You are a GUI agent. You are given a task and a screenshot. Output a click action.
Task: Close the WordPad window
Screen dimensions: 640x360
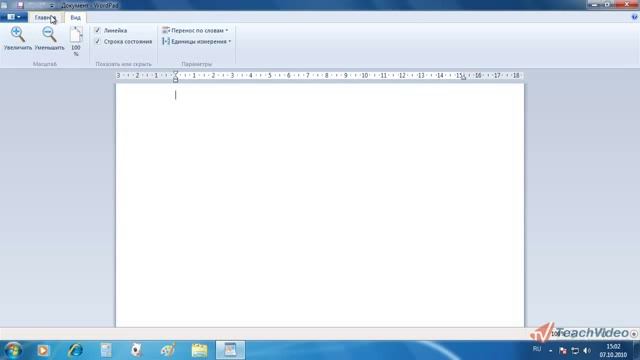coord(628,4)
